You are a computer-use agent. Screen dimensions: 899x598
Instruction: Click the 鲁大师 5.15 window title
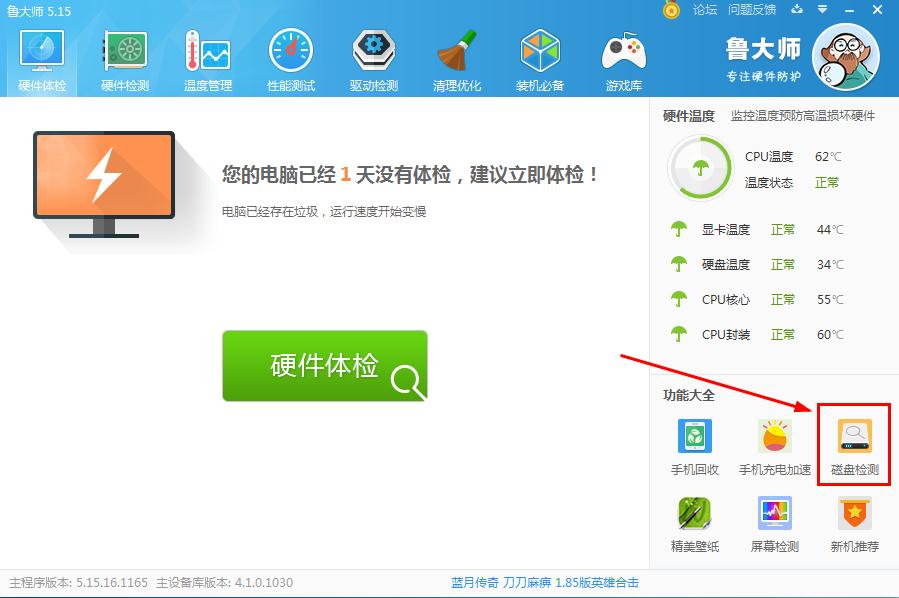click(39, 11)
